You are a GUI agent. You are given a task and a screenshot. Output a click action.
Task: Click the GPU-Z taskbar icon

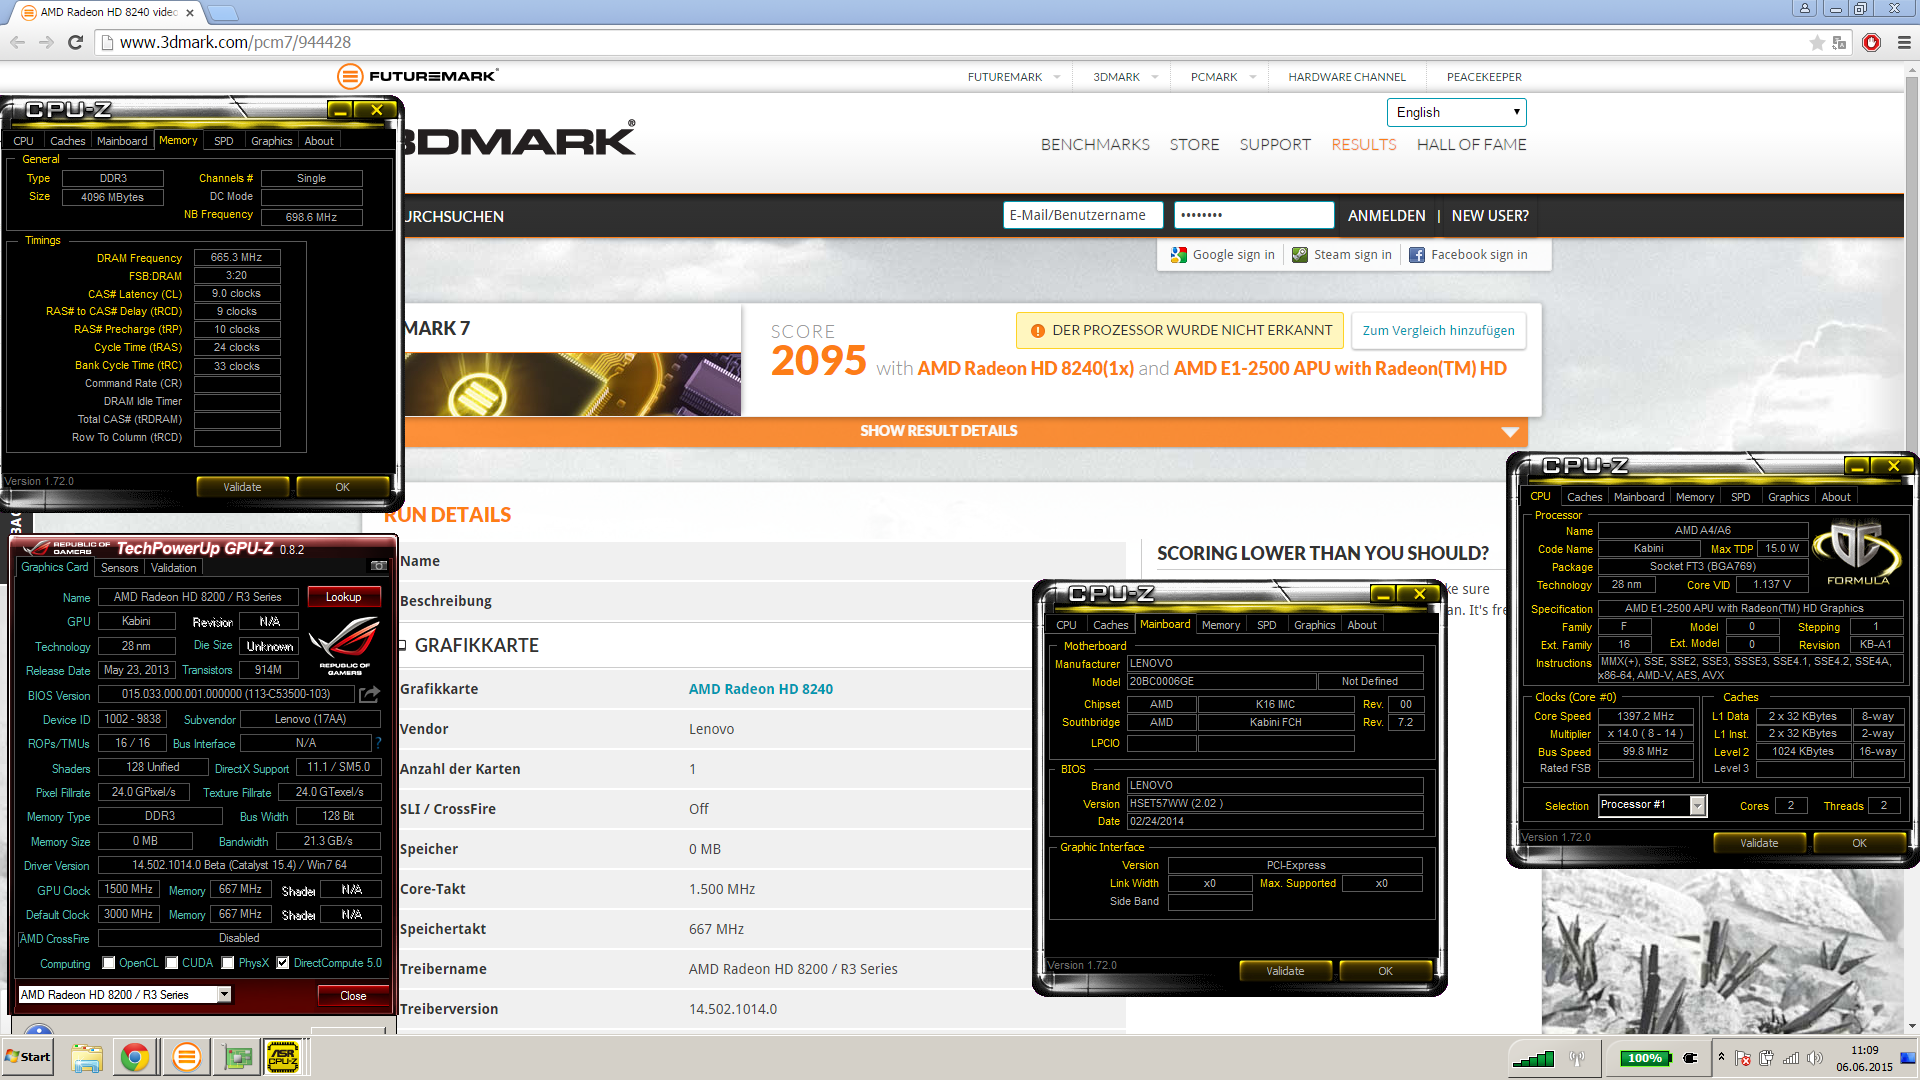pos(238,1057)
